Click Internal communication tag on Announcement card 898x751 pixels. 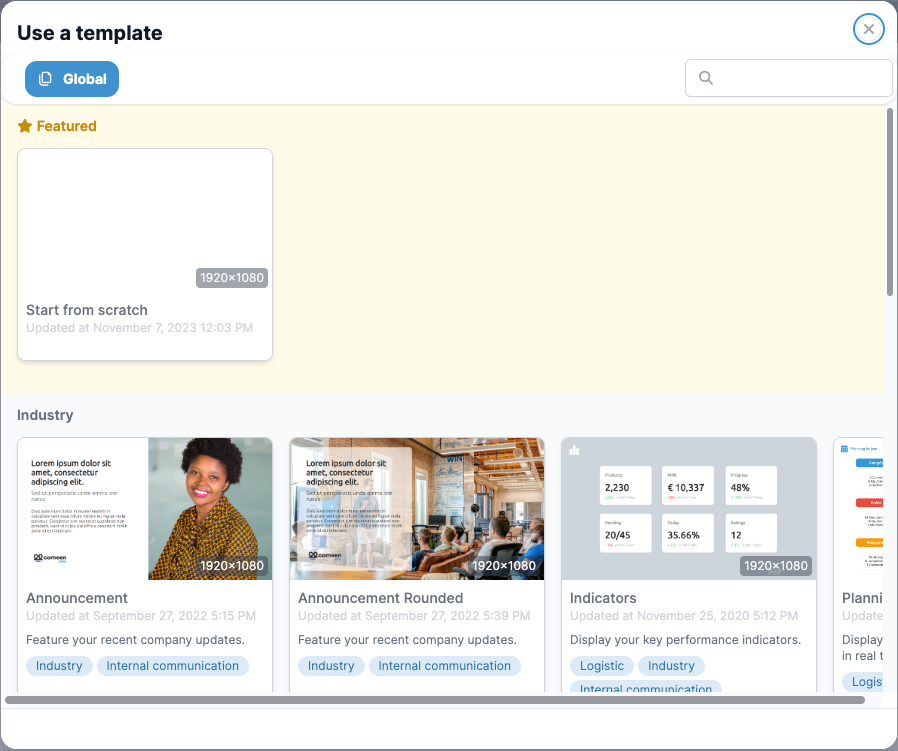coord(172,666)
